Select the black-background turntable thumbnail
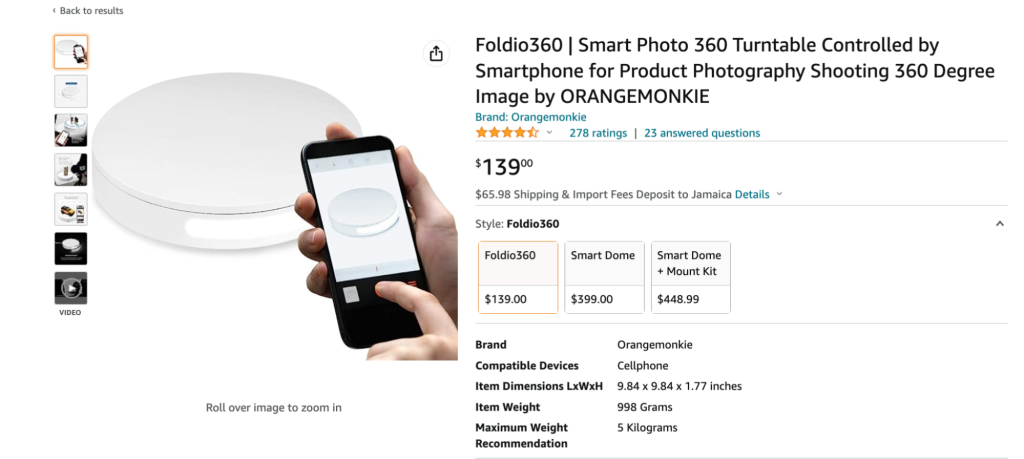1024x459 pixels. [70, 248]
